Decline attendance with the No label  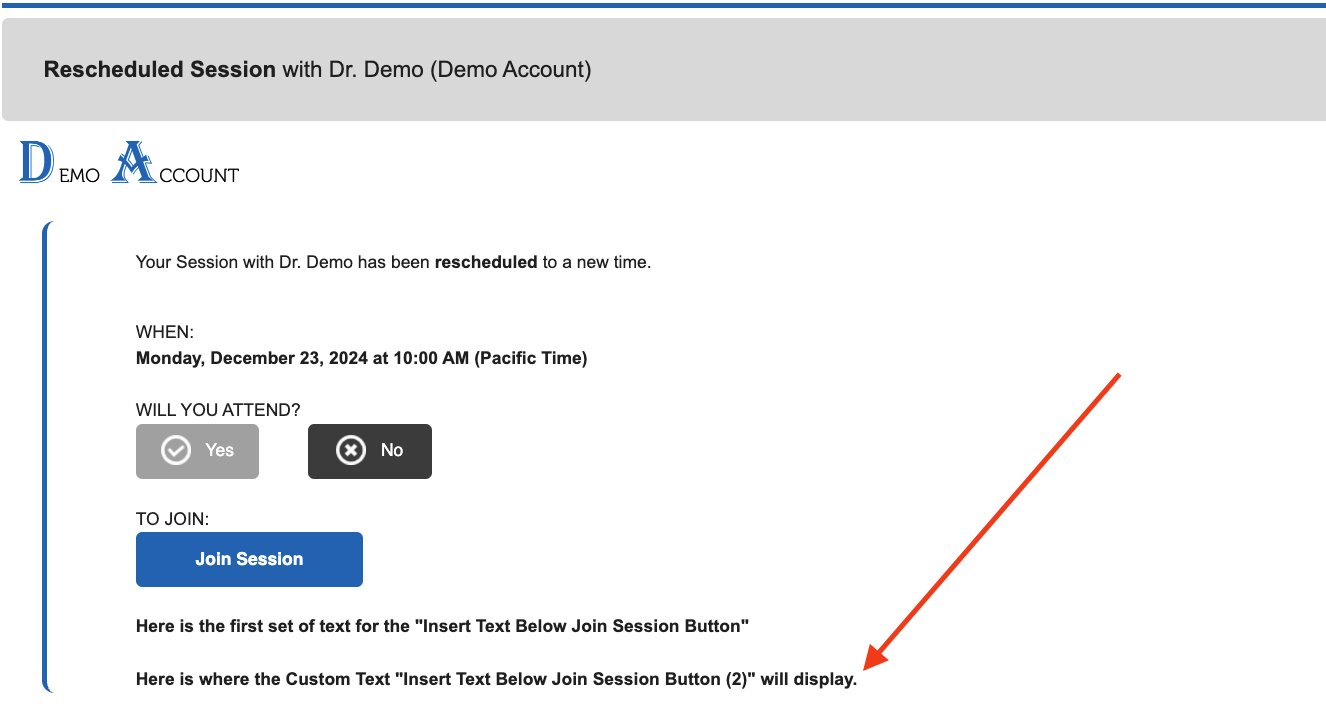point(392,451)
